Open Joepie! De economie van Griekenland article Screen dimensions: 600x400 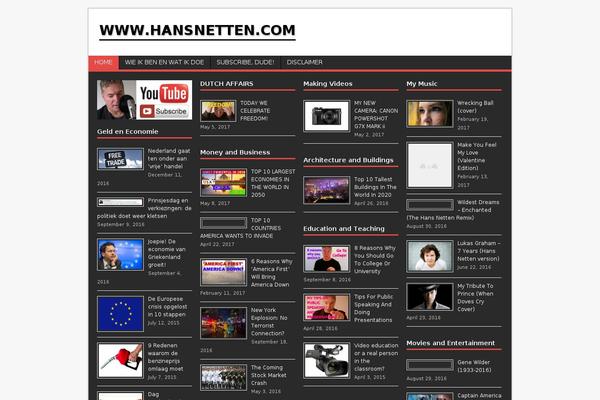click(x=166, y=253)
